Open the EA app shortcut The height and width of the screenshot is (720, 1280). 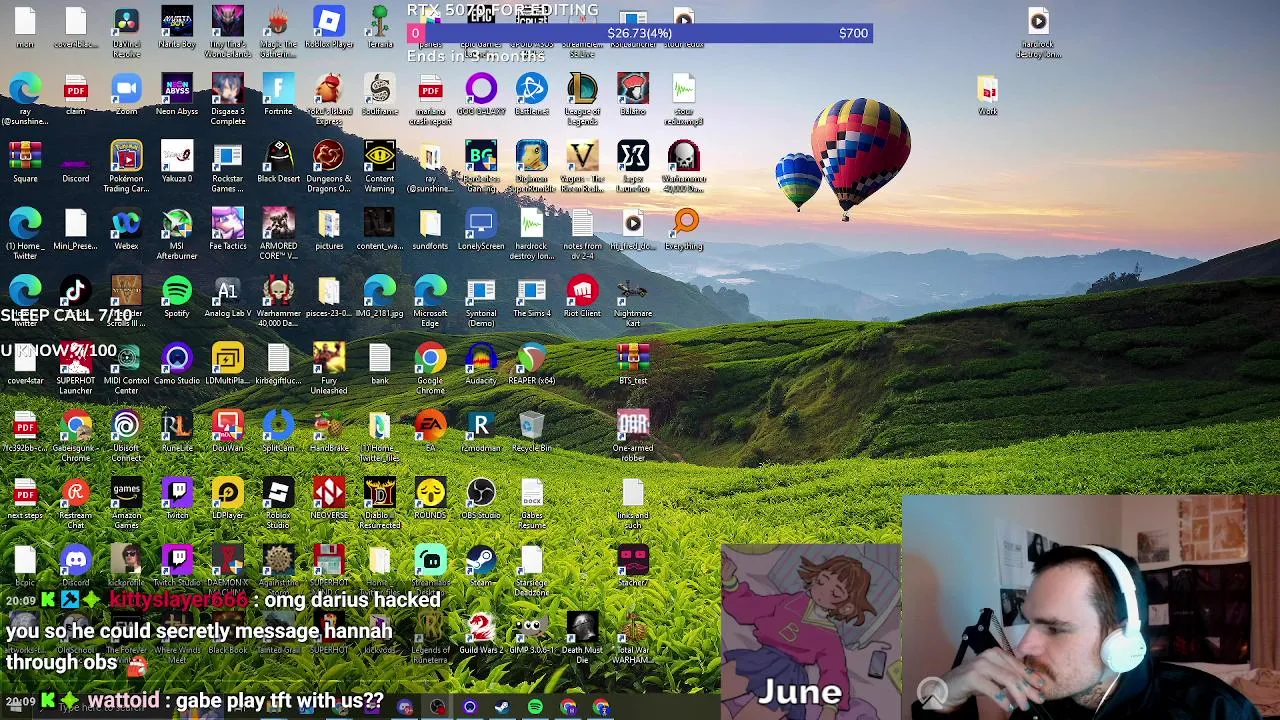pyautogui.click(x=430, y=430)
